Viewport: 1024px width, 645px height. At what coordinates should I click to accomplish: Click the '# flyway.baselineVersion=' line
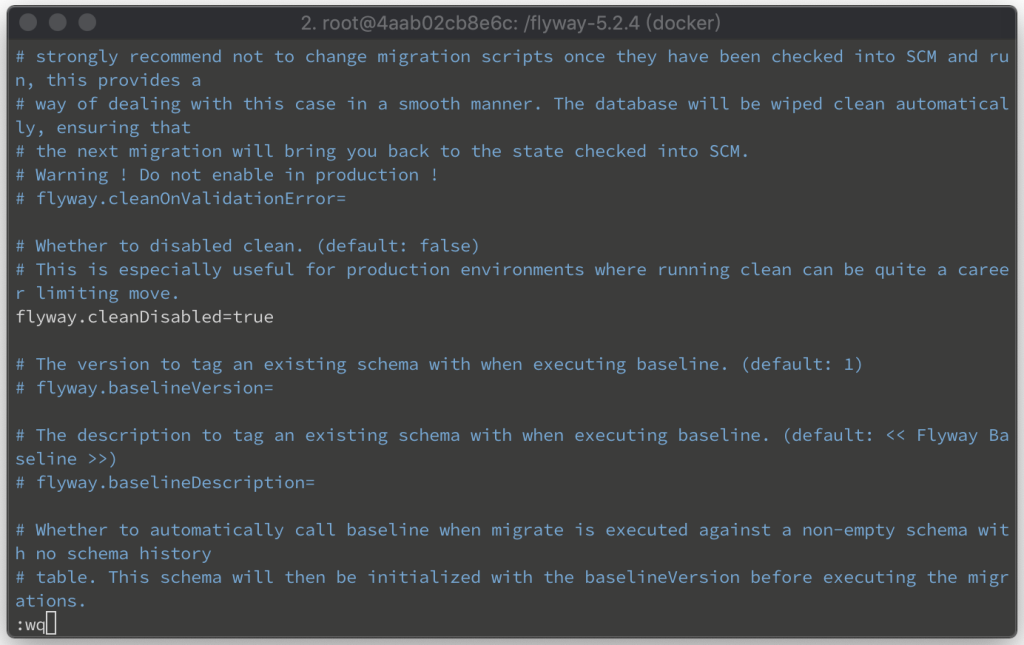coord(144,388)
